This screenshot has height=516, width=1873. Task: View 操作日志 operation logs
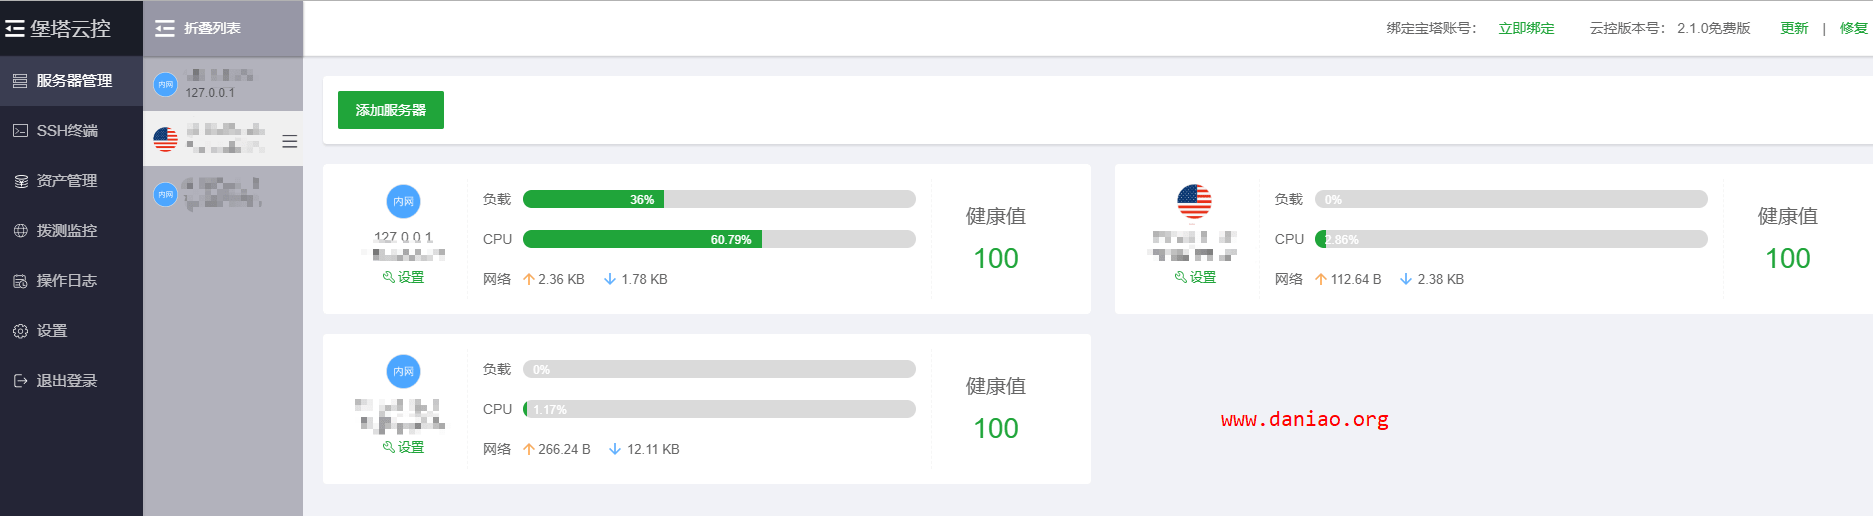[x=71, y=281]
